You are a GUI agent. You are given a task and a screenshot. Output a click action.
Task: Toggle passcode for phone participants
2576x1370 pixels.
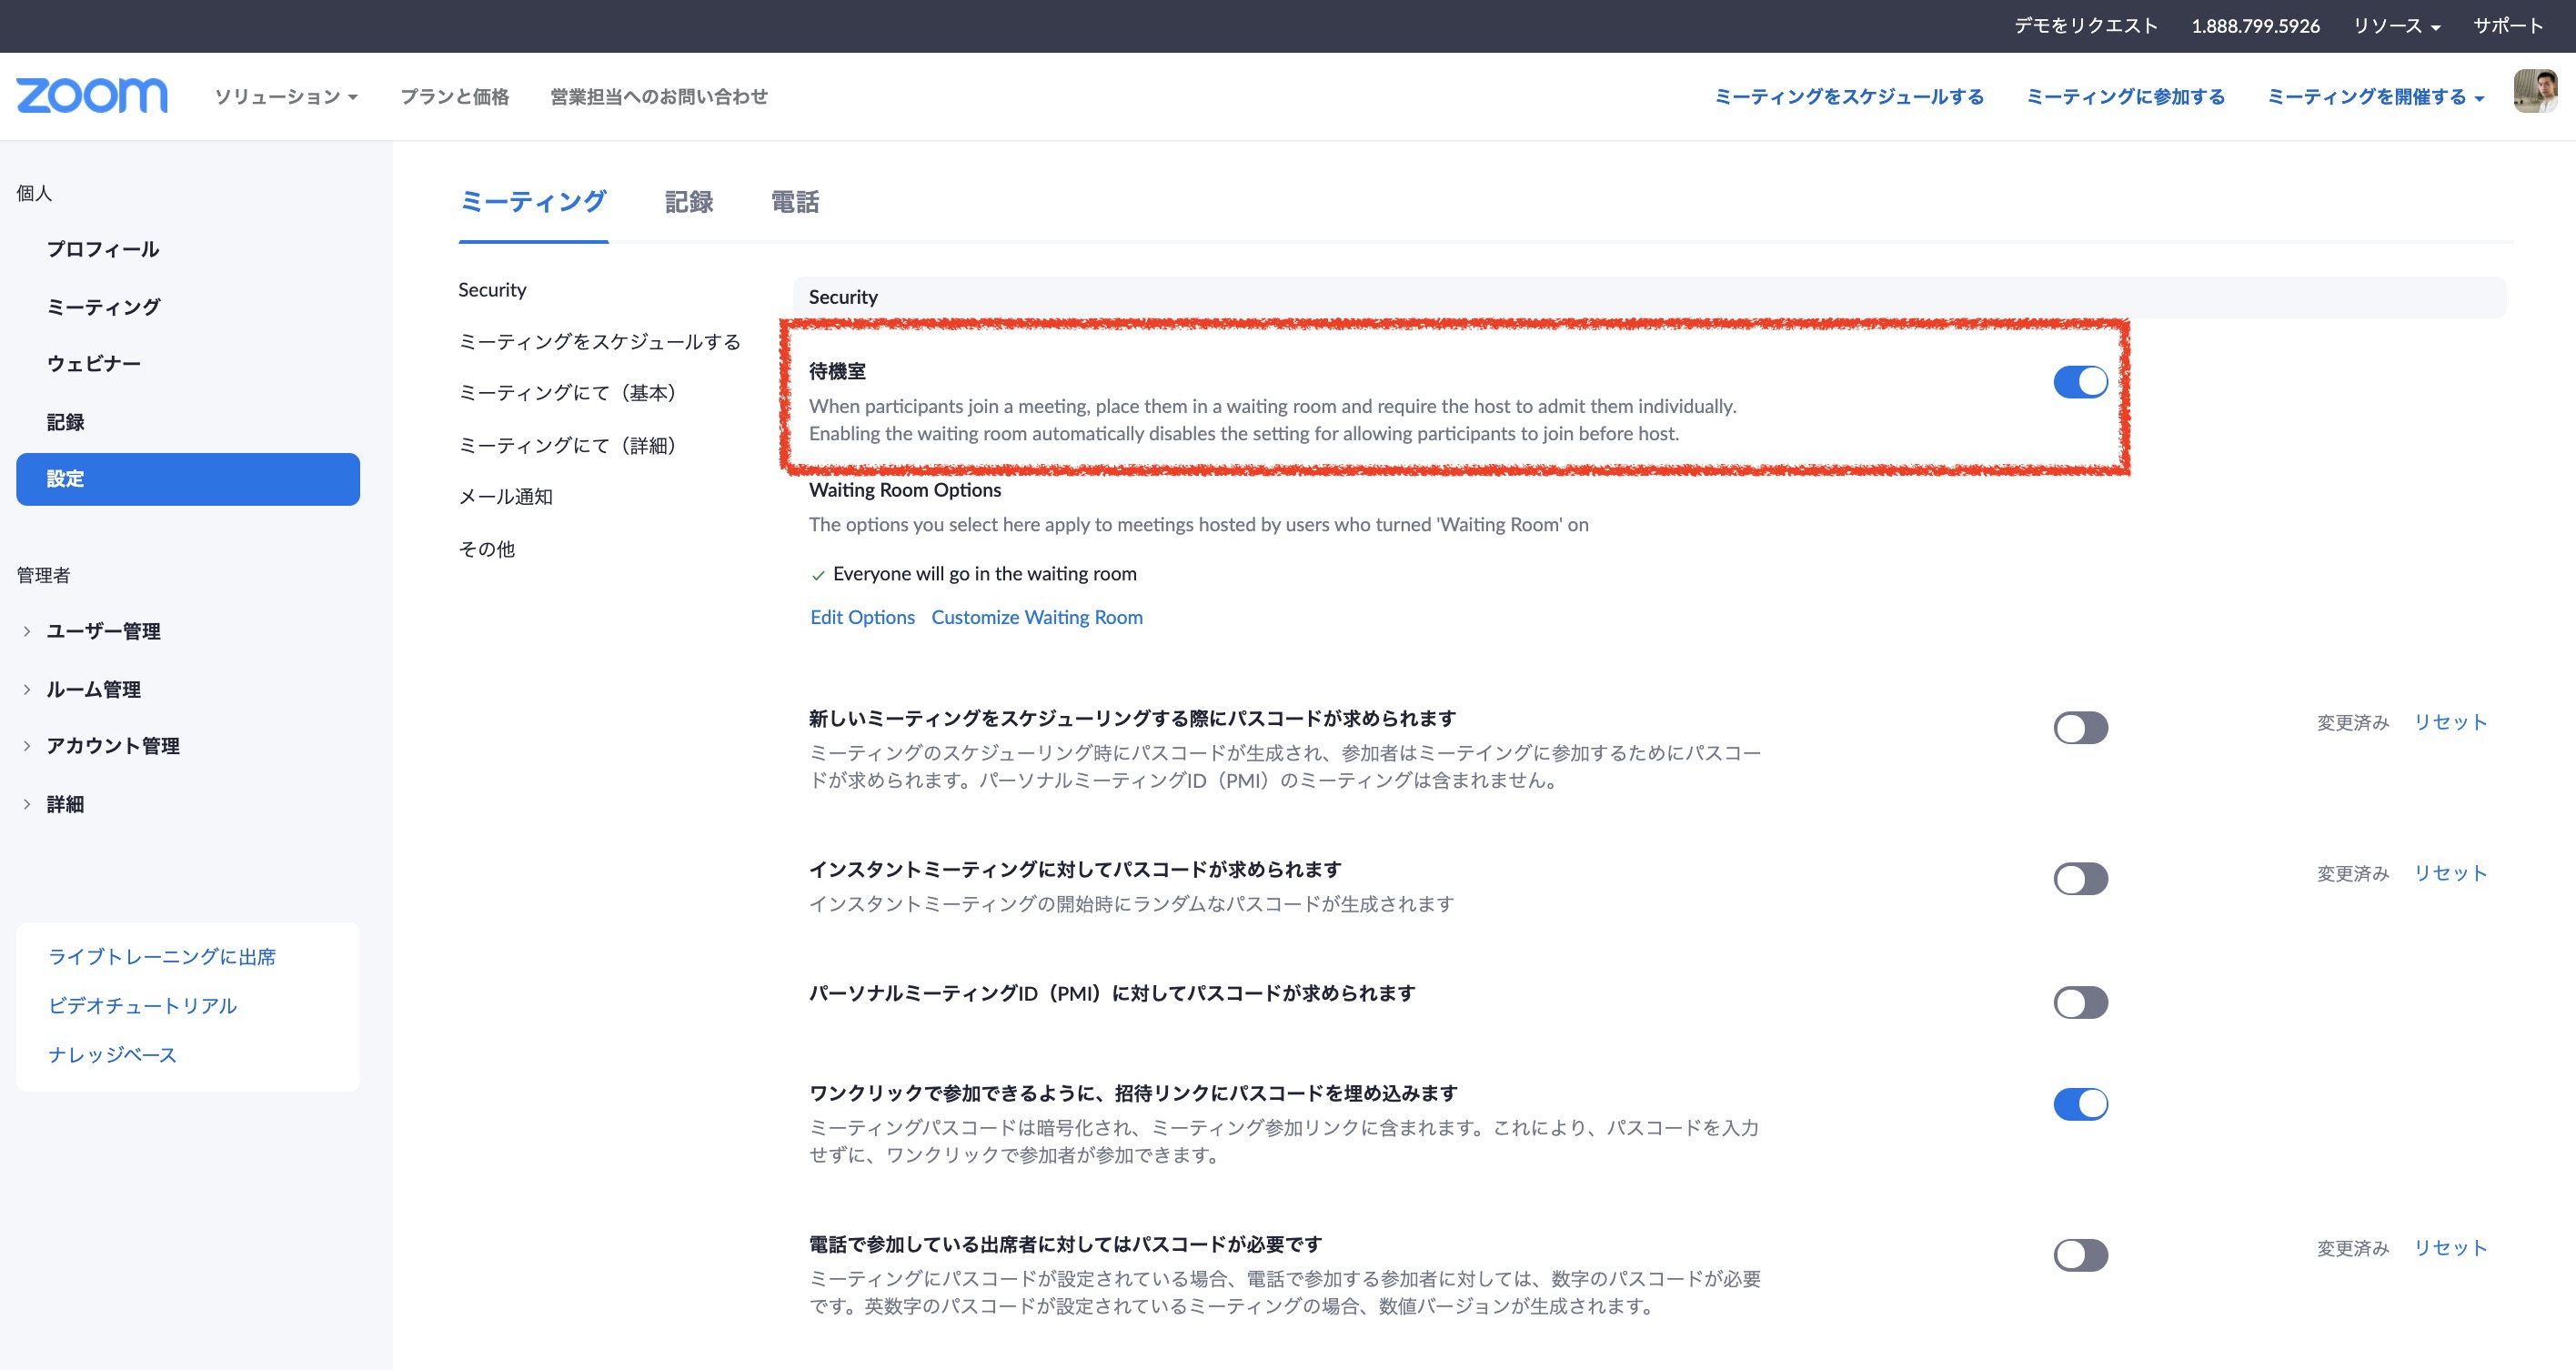[x=2080, y=1255]
